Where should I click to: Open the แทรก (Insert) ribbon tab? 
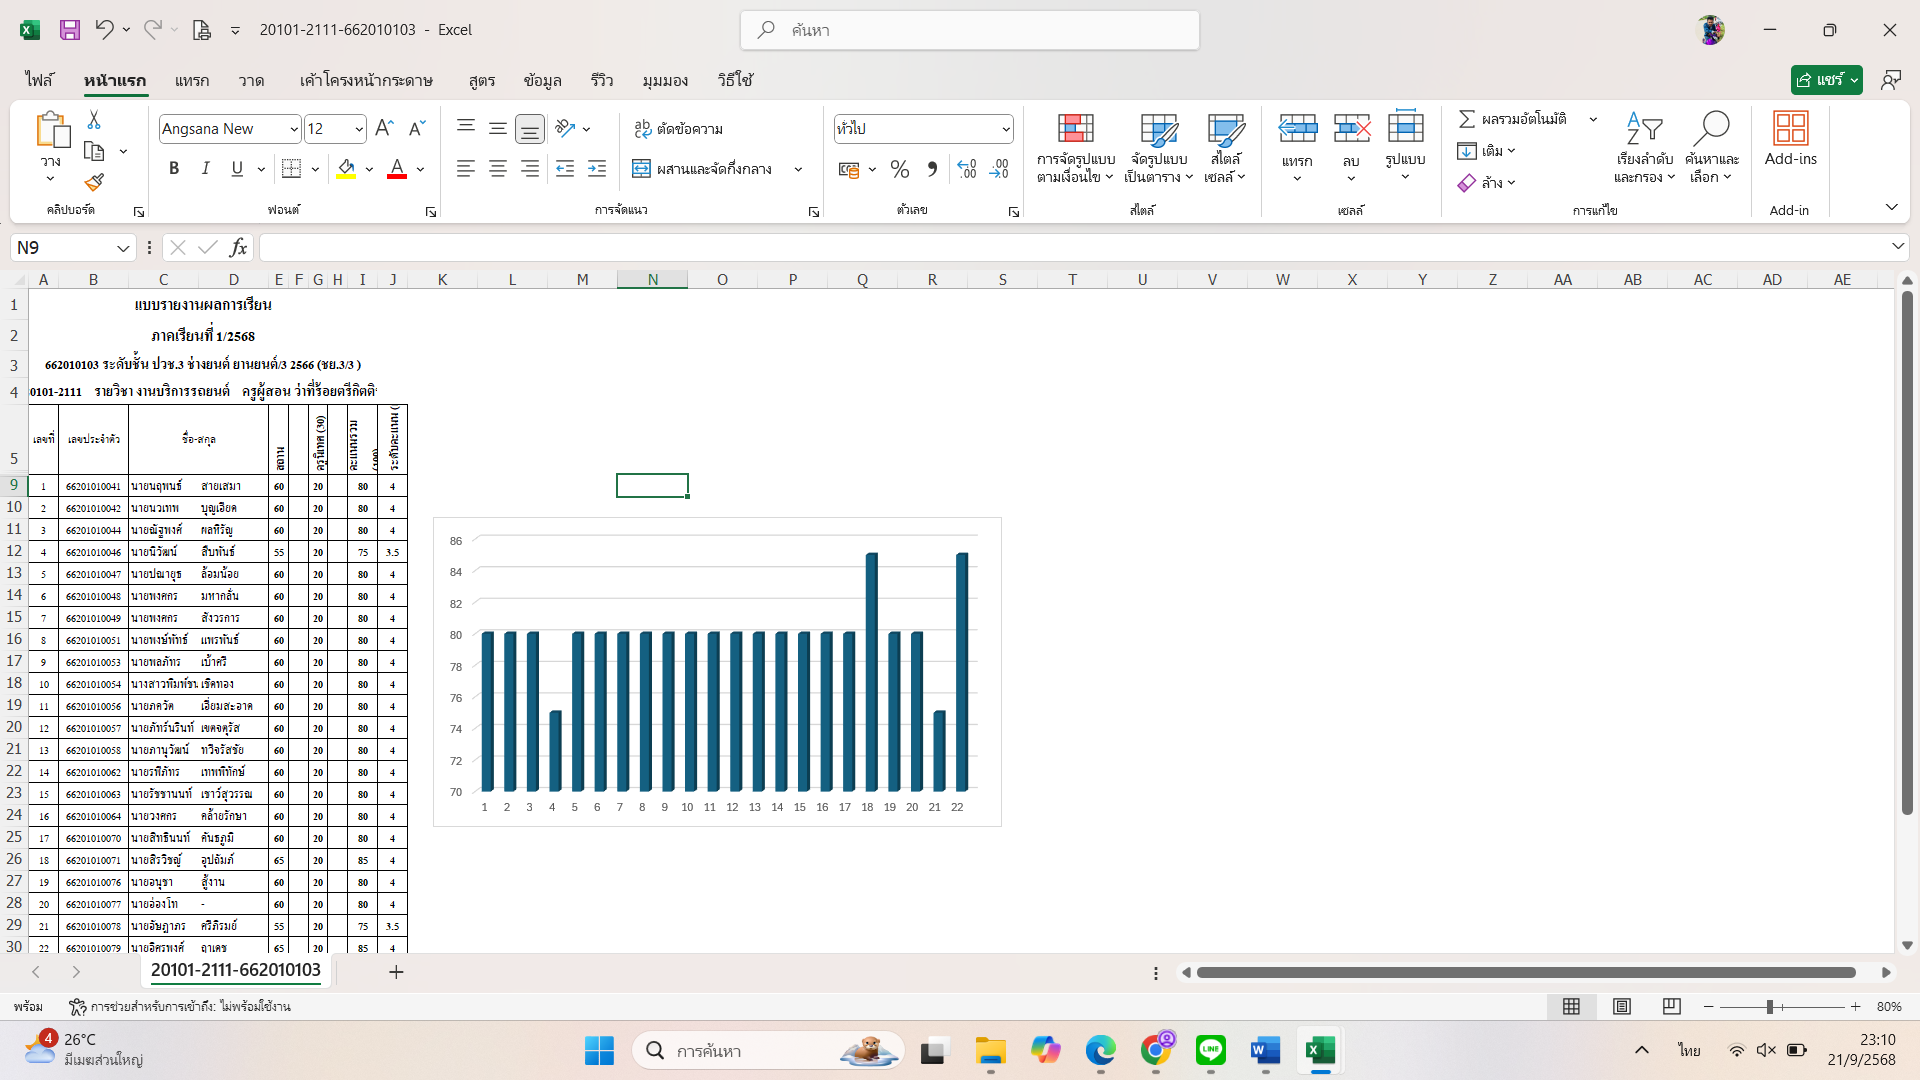(x=191, y=80)
